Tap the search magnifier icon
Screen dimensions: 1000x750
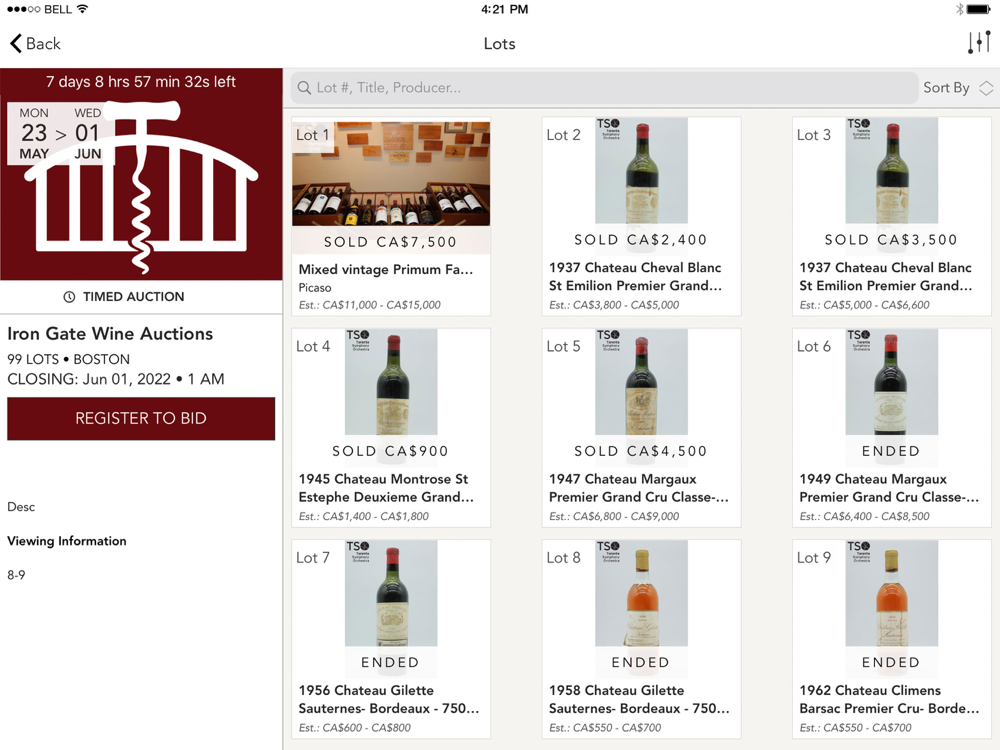304,88
